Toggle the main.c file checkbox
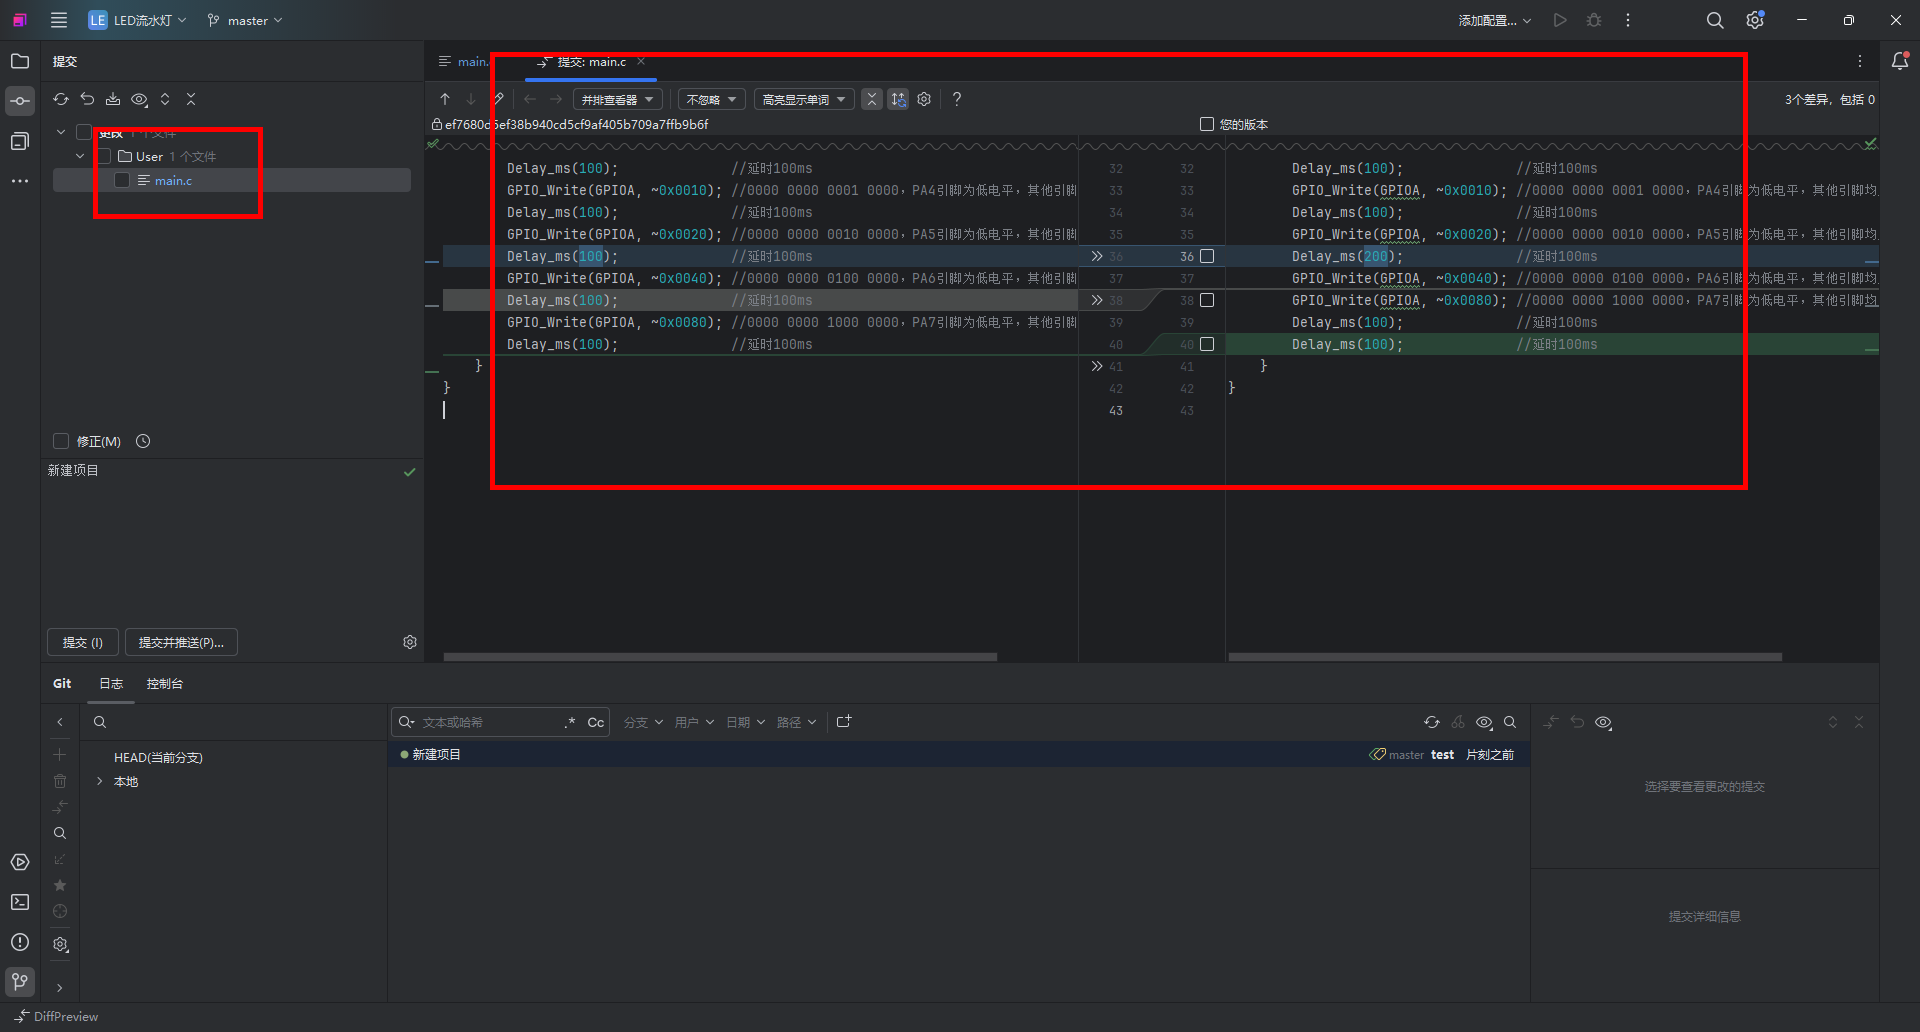 [122, 180]
